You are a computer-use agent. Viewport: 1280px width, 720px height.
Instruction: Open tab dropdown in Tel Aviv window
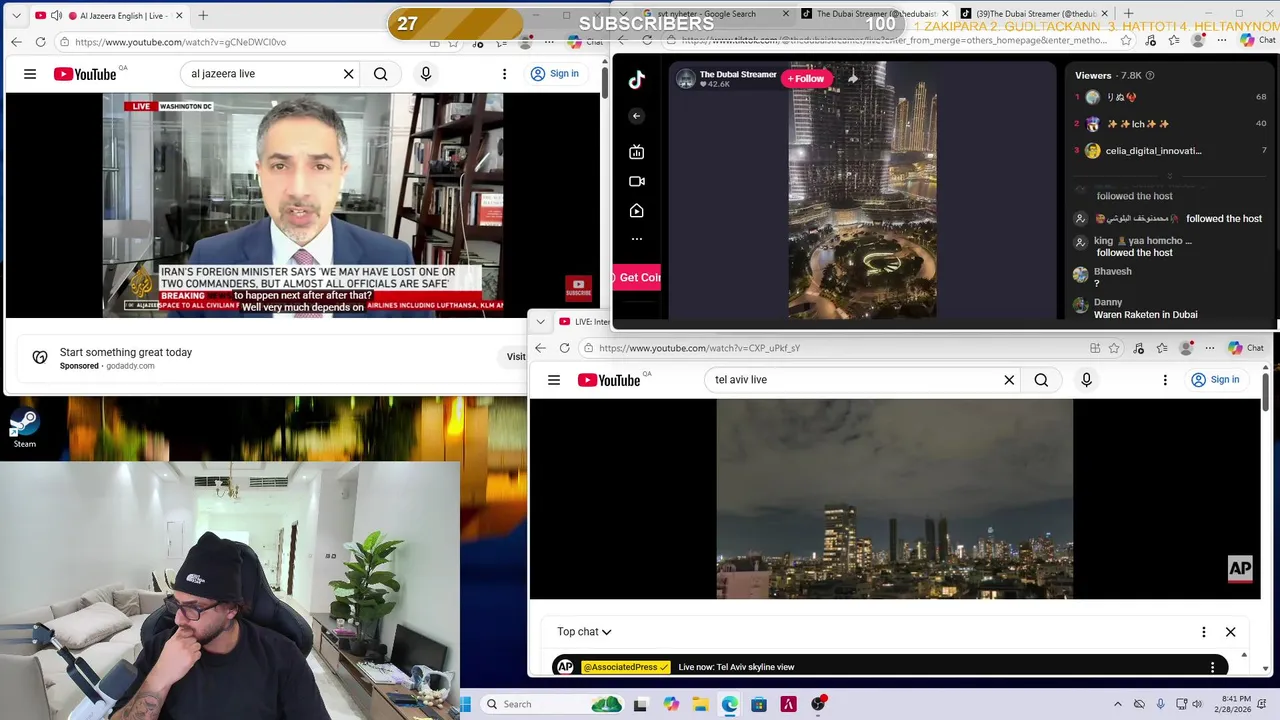[541, 322]
